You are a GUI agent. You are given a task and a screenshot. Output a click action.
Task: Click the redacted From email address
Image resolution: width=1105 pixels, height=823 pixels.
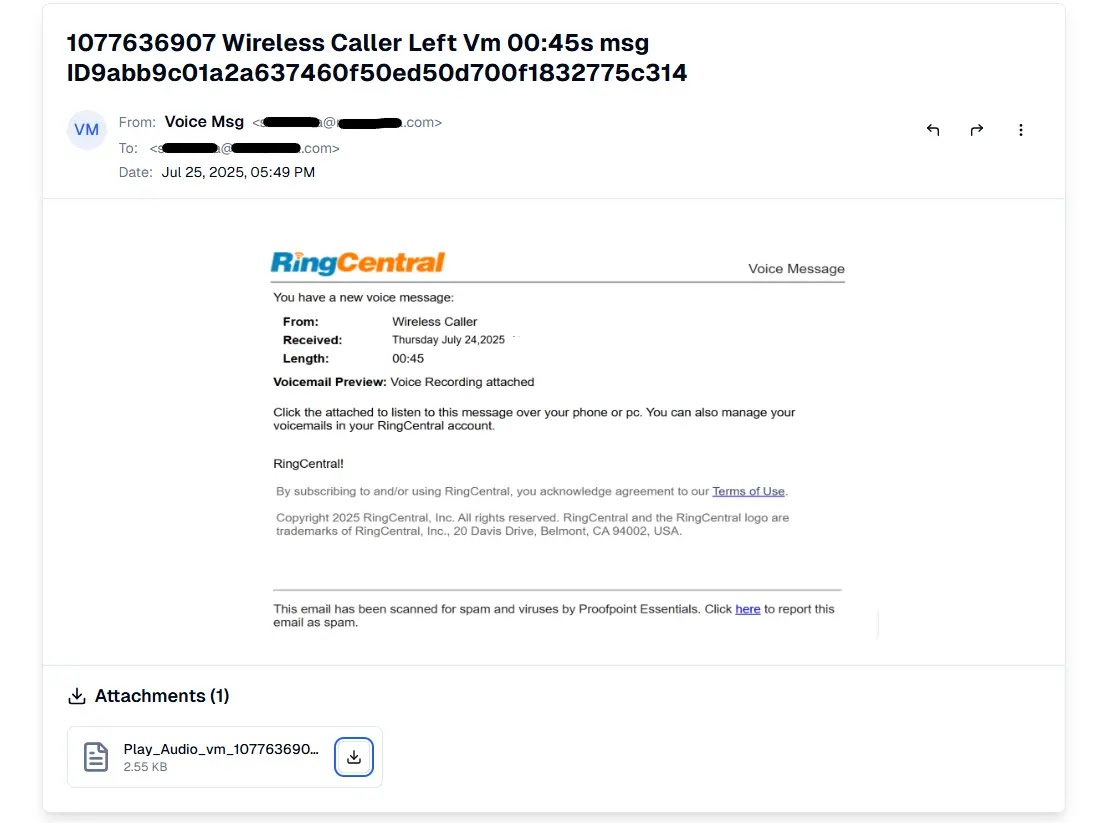[346, 123]
